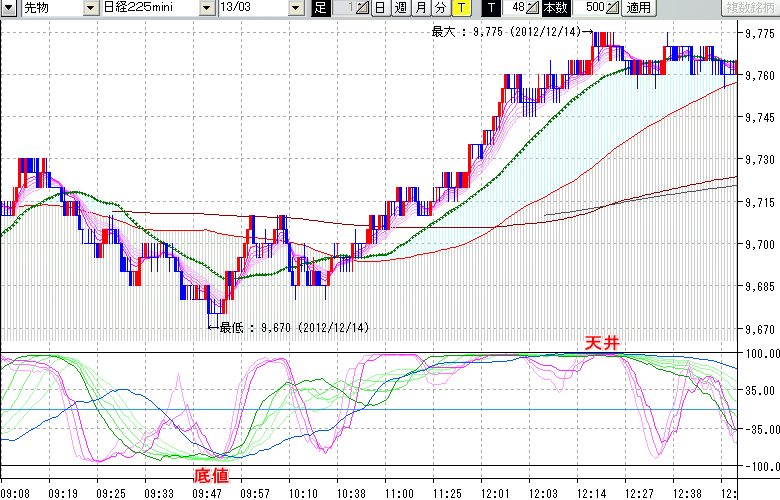This screenshot has height=500, width=780.
Task: Click the red 天井 marker on oscillator
Action: point(603,343)
